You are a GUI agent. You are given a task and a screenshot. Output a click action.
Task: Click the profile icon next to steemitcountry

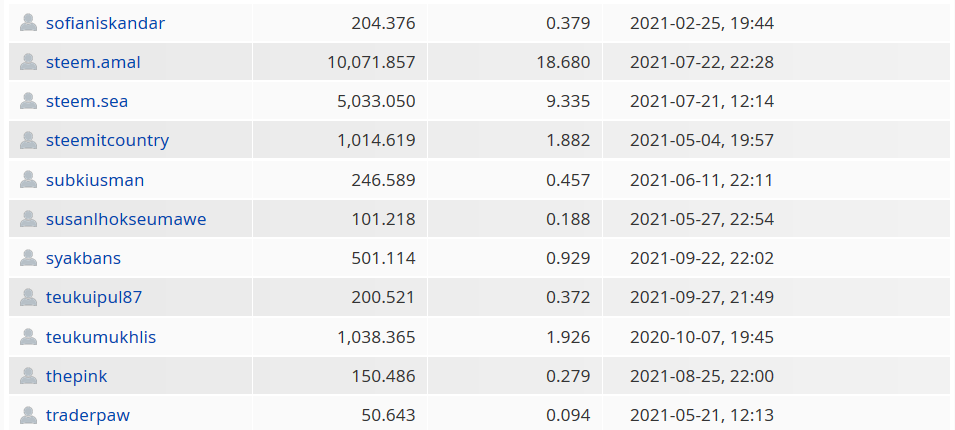click(28, 139)
